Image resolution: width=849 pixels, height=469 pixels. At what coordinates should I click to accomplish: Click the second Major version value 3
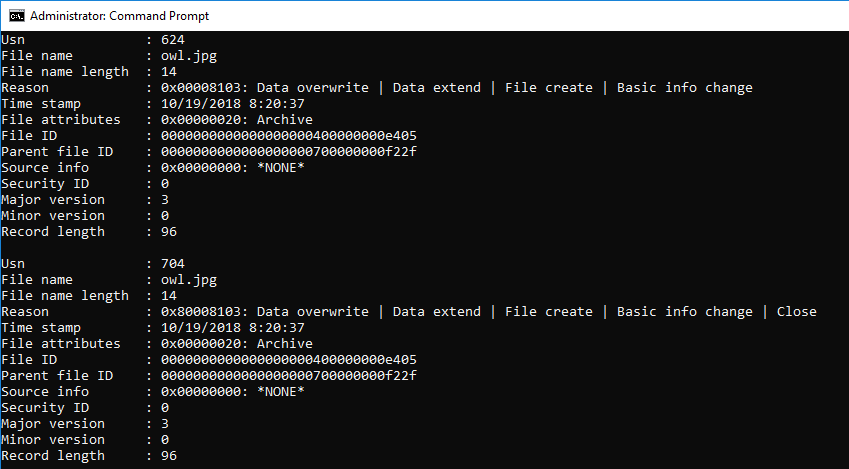click(165, 424)
